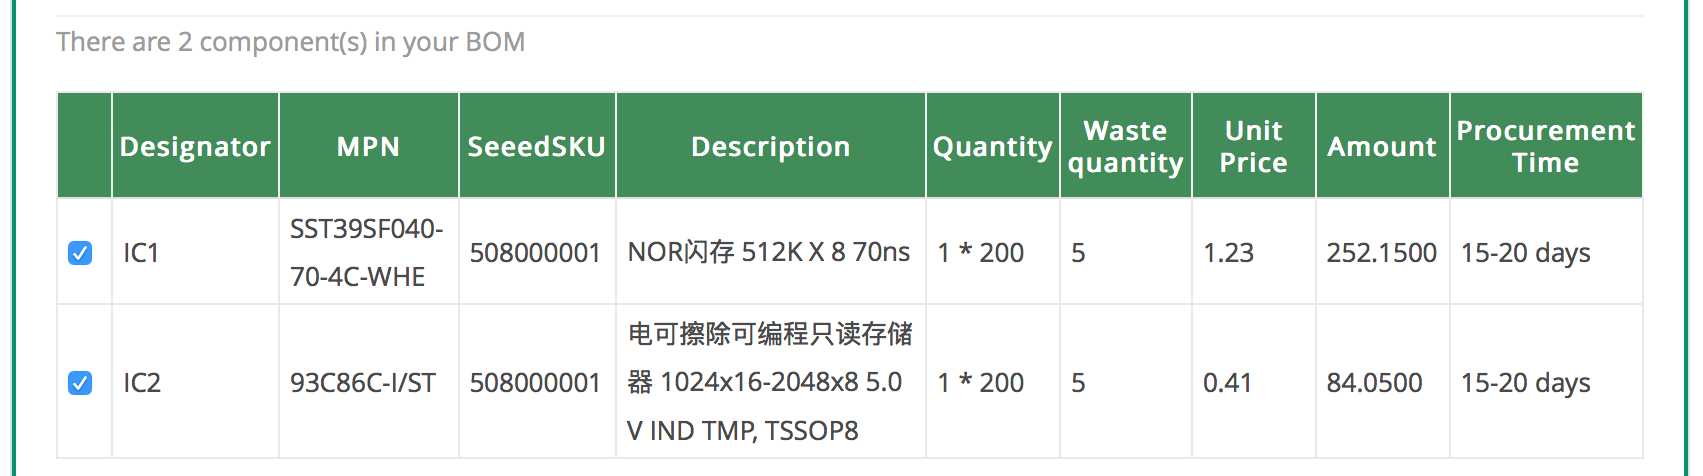Click the SeeedSKU column header
This screenshot has height=476, width=1703.
tap(537, 146)
